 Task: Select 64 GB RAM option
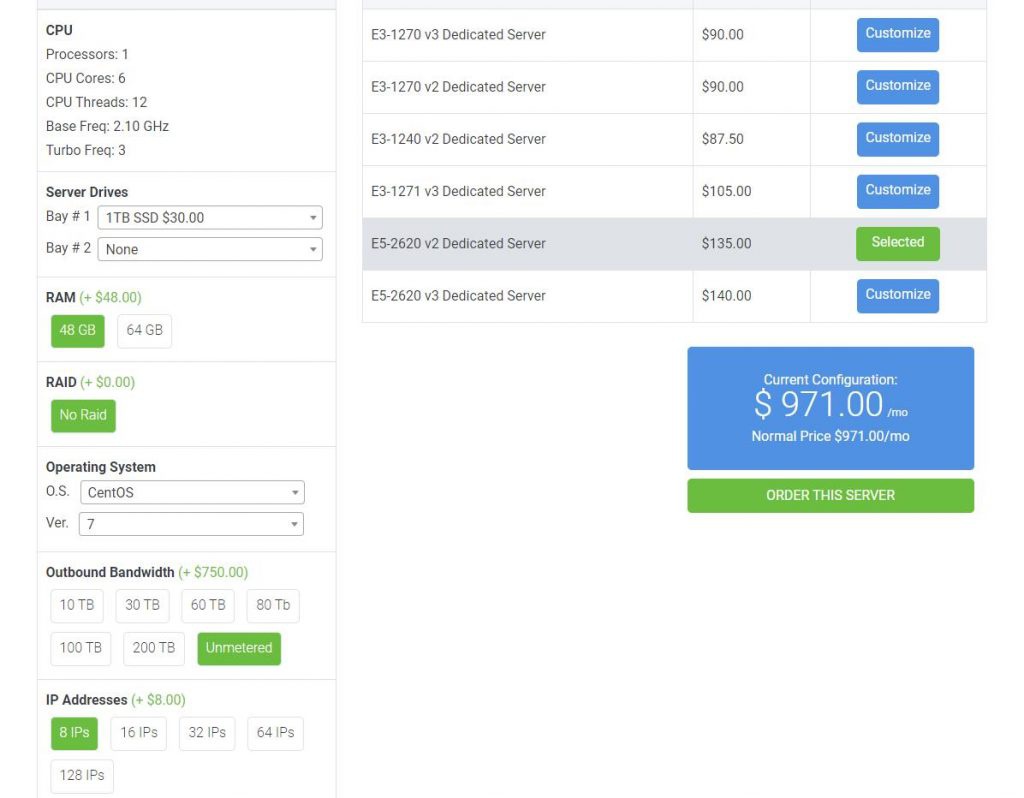tap(144, 331)
